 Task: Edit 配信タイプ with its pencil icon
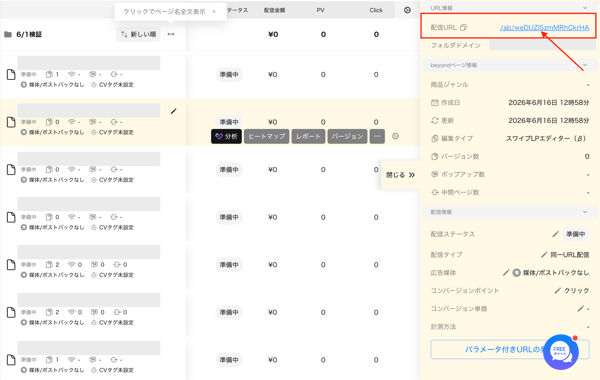[544, 254]
